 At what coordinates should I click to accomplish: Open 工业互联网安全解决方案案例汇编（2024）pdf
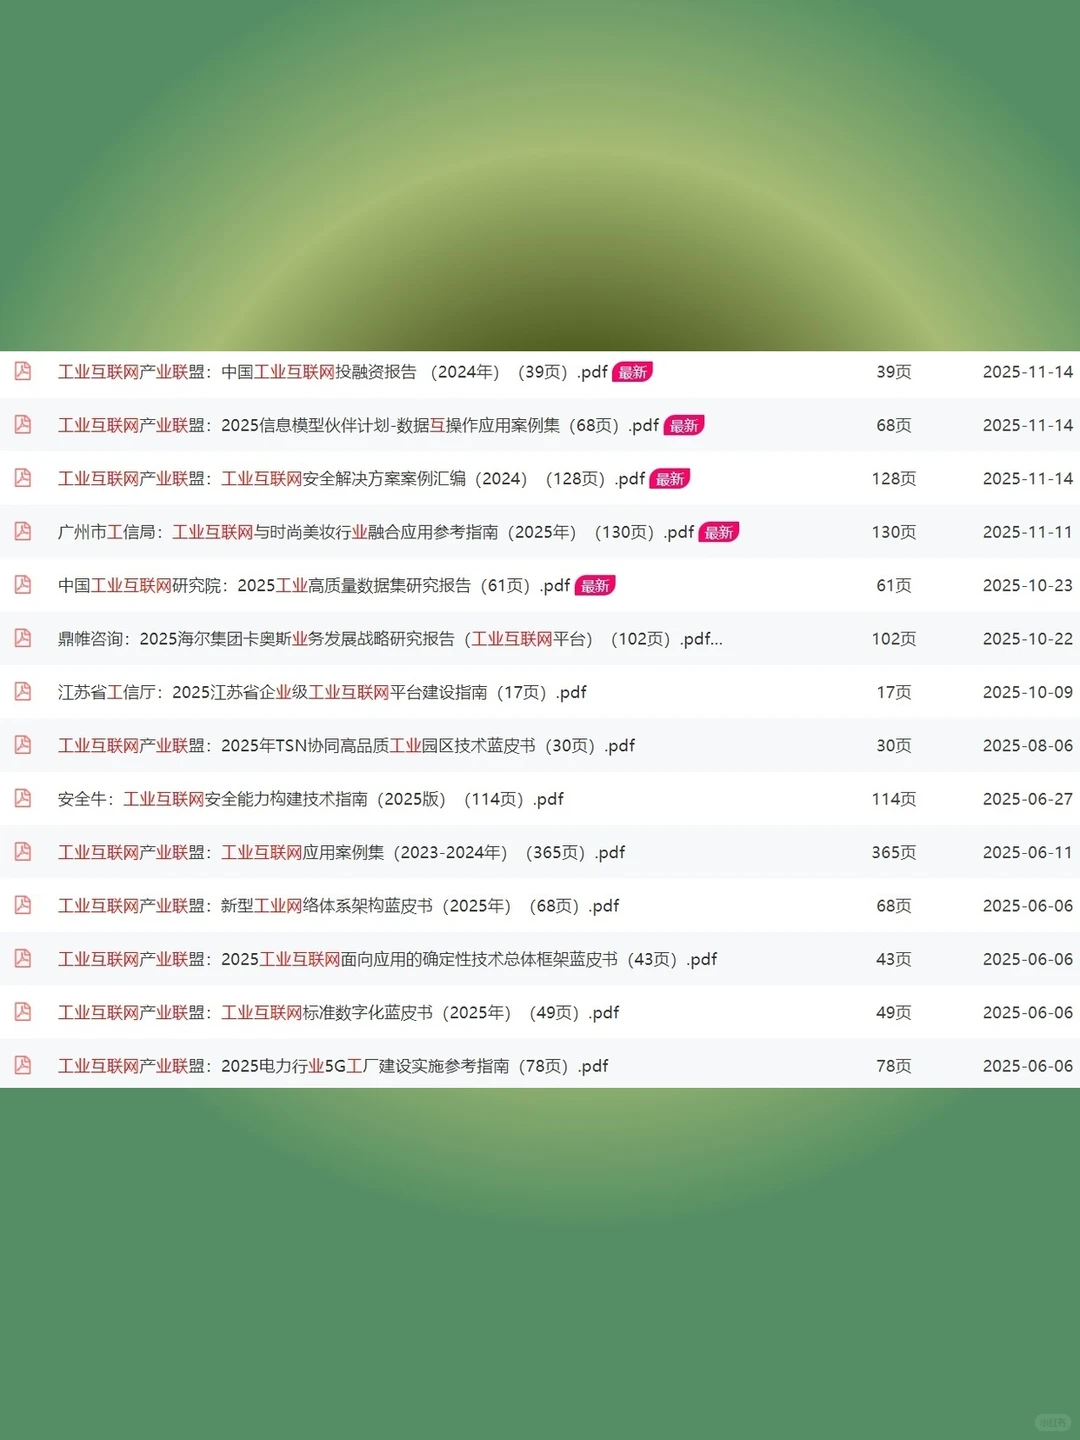pyautogui.click(x=351, y=479)
